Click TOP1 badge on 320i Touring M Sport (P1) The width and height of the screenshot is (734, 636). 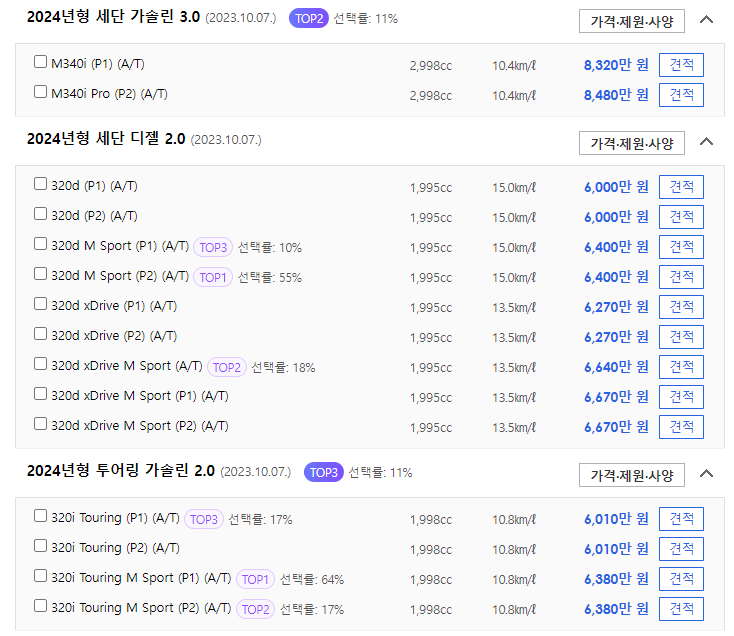[x=255, y=579]
